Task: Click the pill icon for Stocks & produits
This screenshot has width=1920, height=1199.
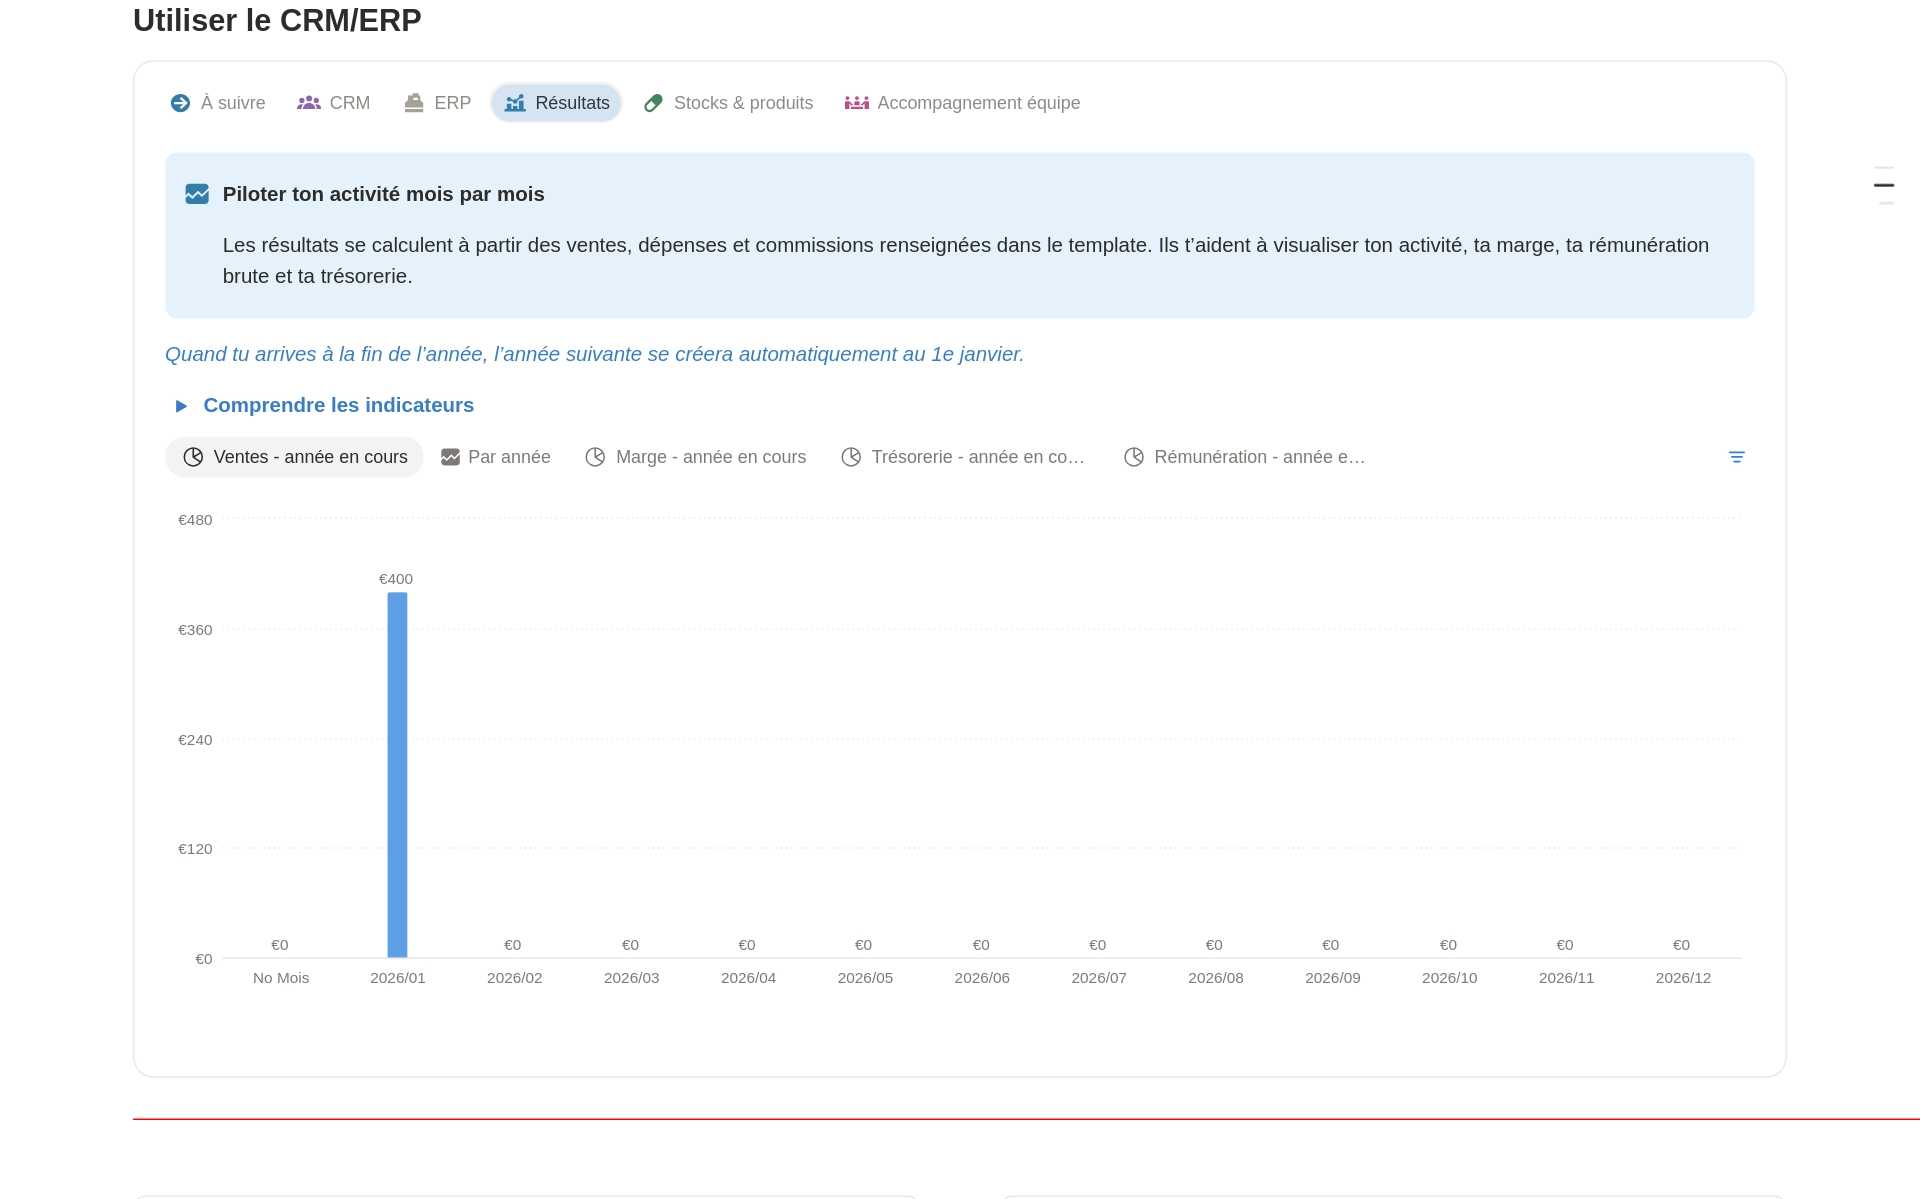Action: [x=653, y=103]
